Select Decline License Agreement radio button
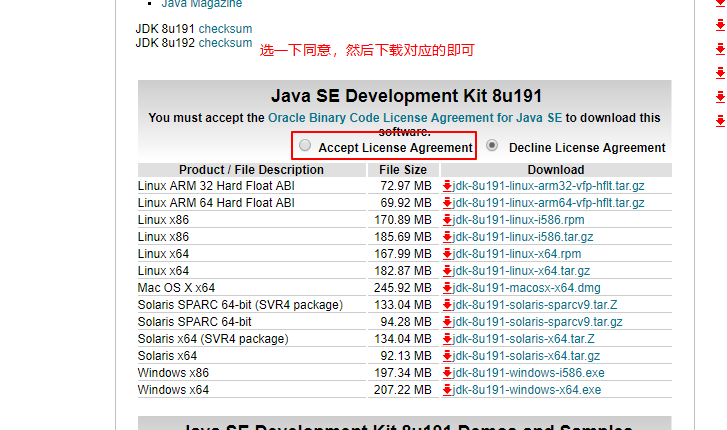The image size is (727, 430). click(492, 145)
